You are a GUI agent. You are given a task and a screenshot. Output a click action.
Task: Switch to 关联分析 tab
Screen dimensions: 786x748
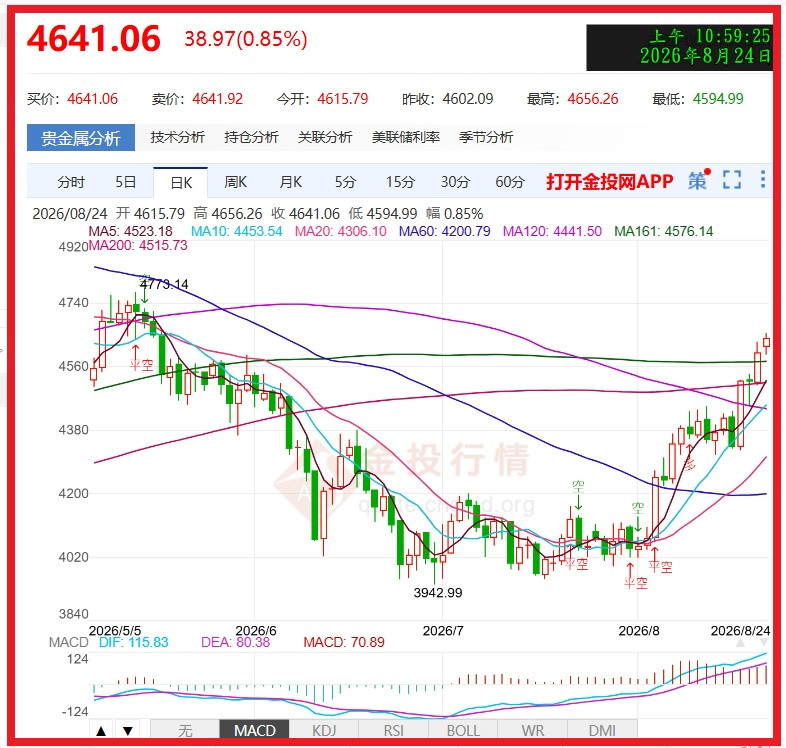[x=325, y=137]
